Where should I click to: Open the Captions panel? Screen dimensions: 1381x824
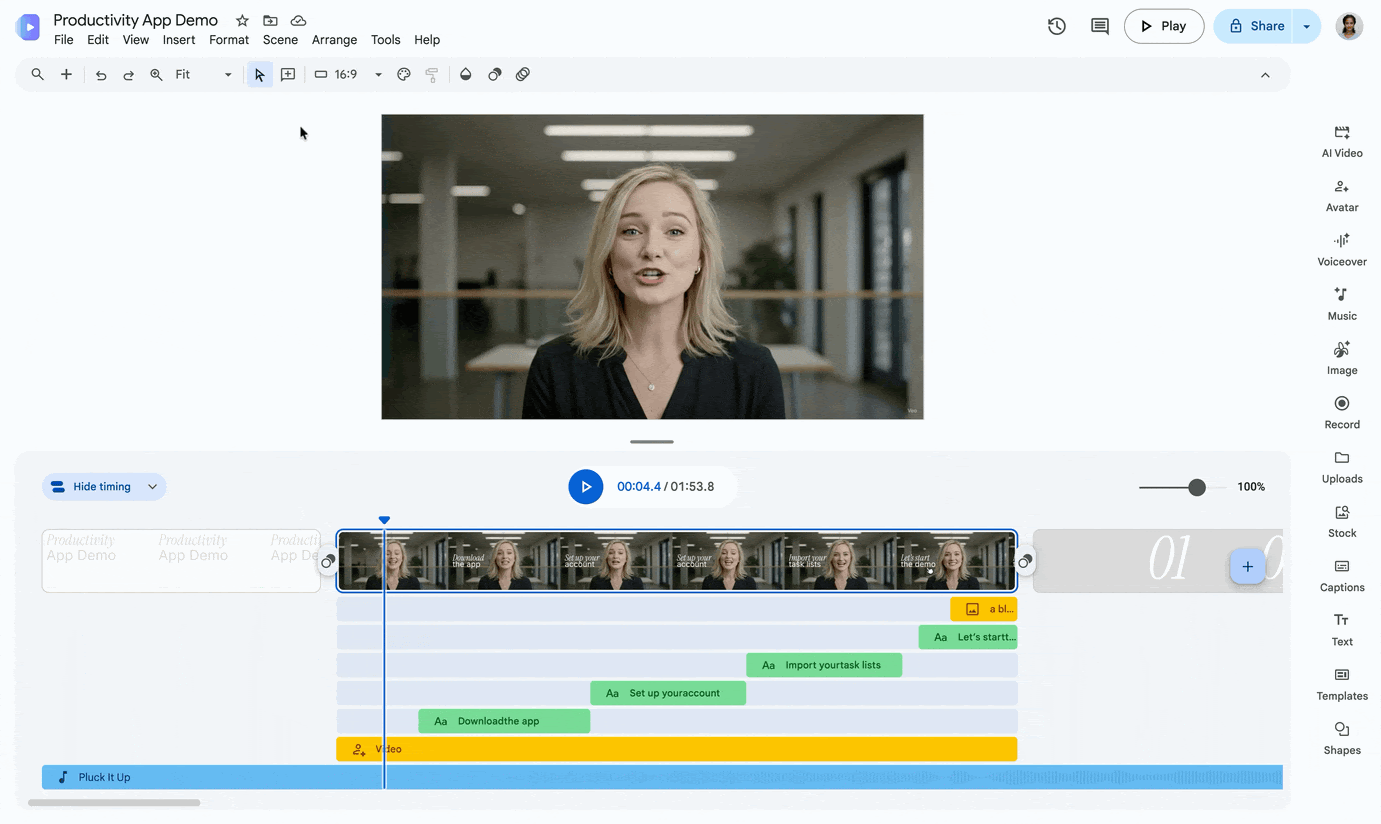pos(1342,576)
